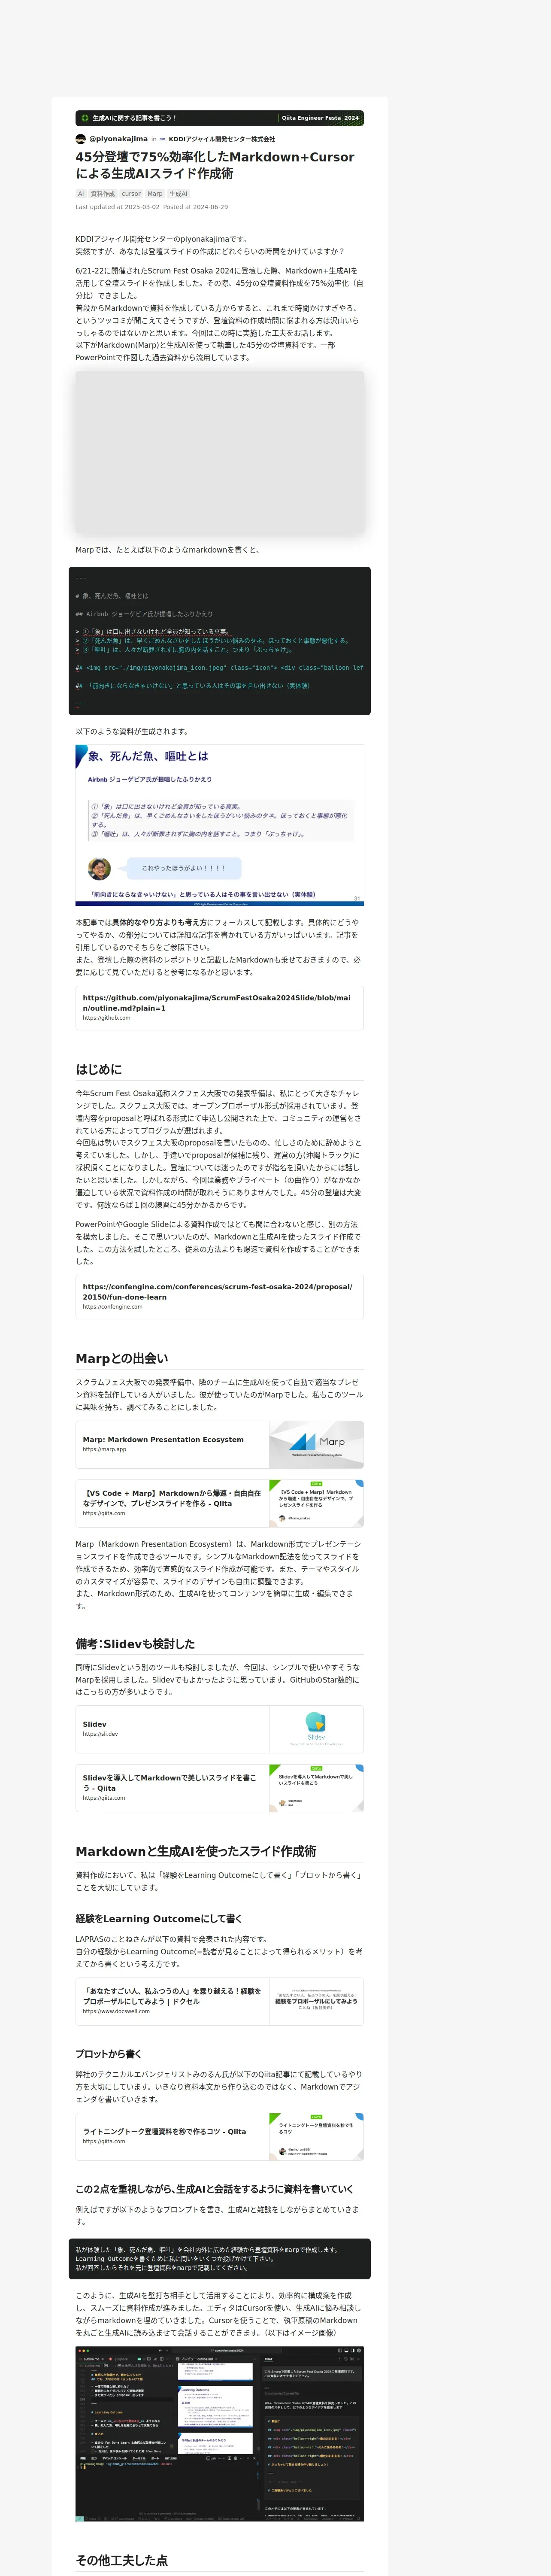Click the 備考:Slidevも検討した heading

click(x=135, y=1643)
